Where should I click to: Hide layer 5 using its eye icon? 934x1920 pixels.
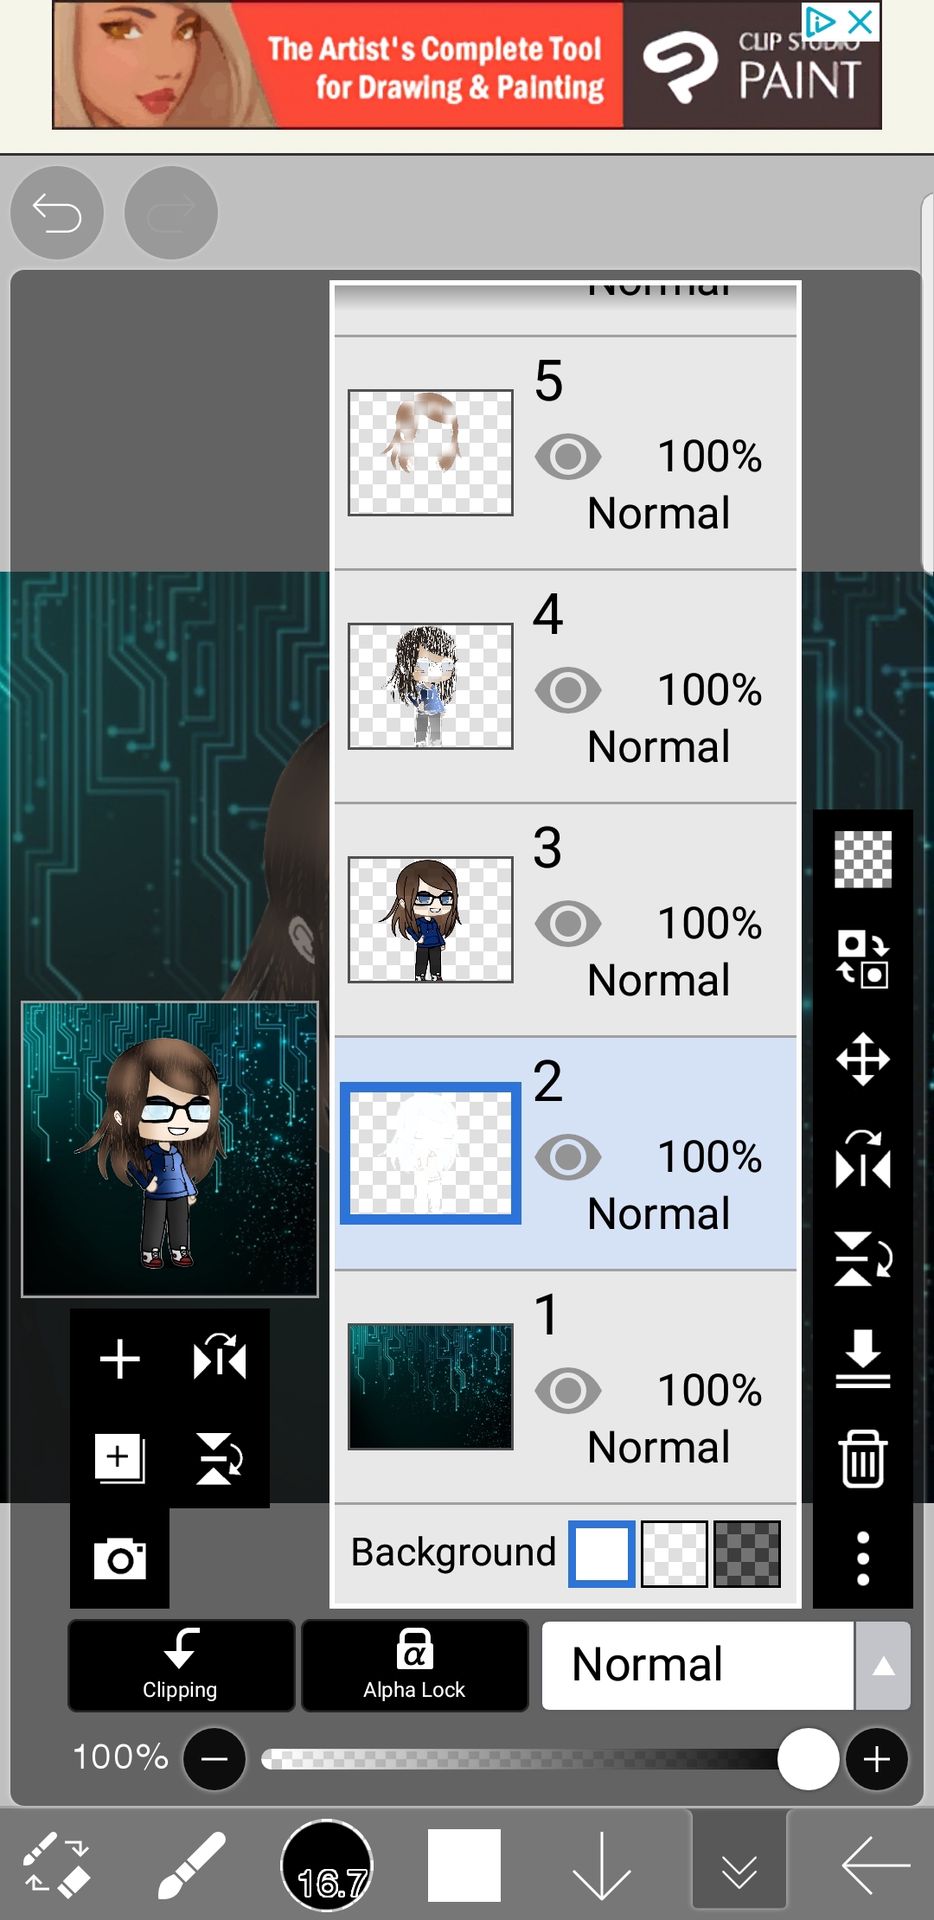point(568,457)
